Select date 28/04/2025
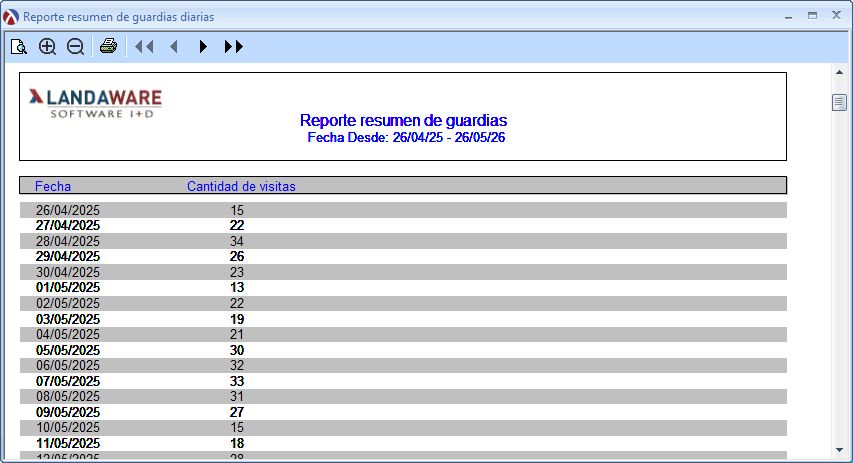Viewport: 853px width, 463px height. [68, 241]
